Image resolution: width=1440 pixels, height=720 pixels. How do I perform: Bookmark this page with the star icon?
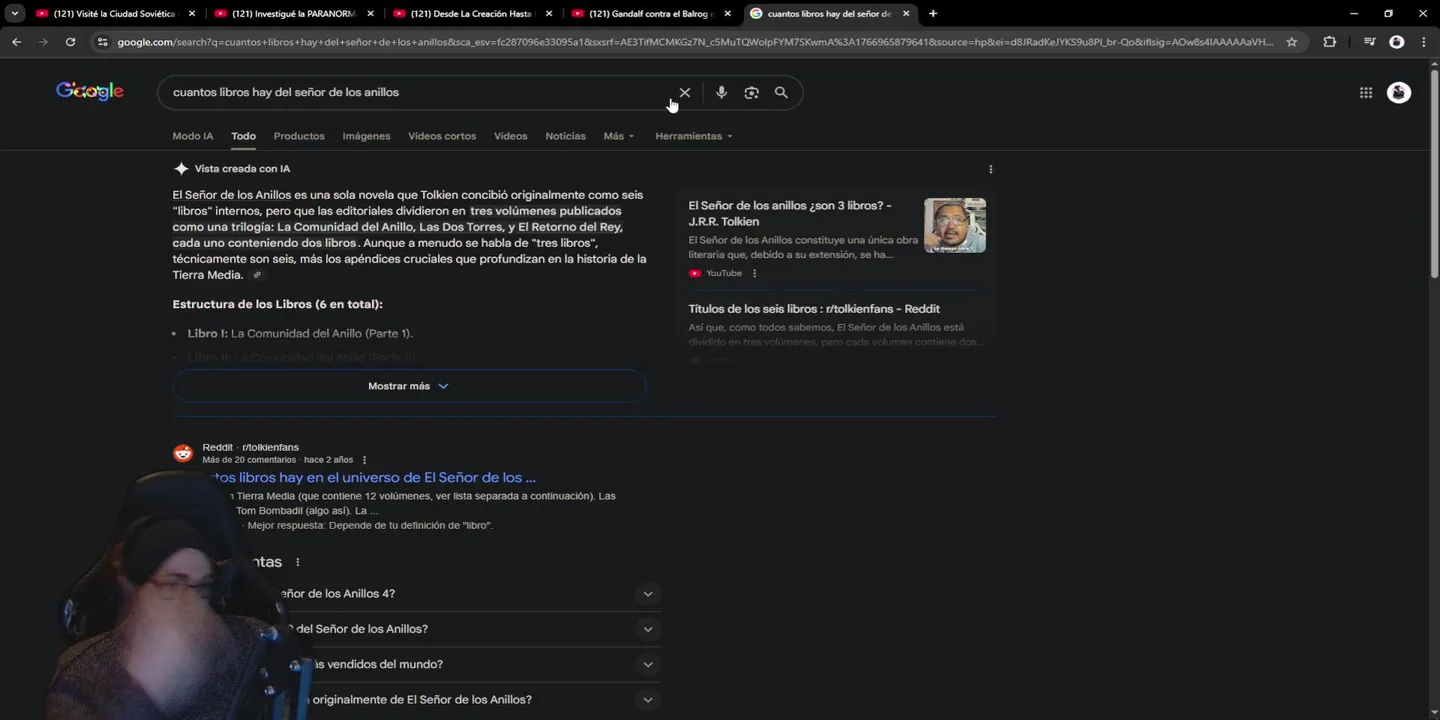pos(1292,42)
